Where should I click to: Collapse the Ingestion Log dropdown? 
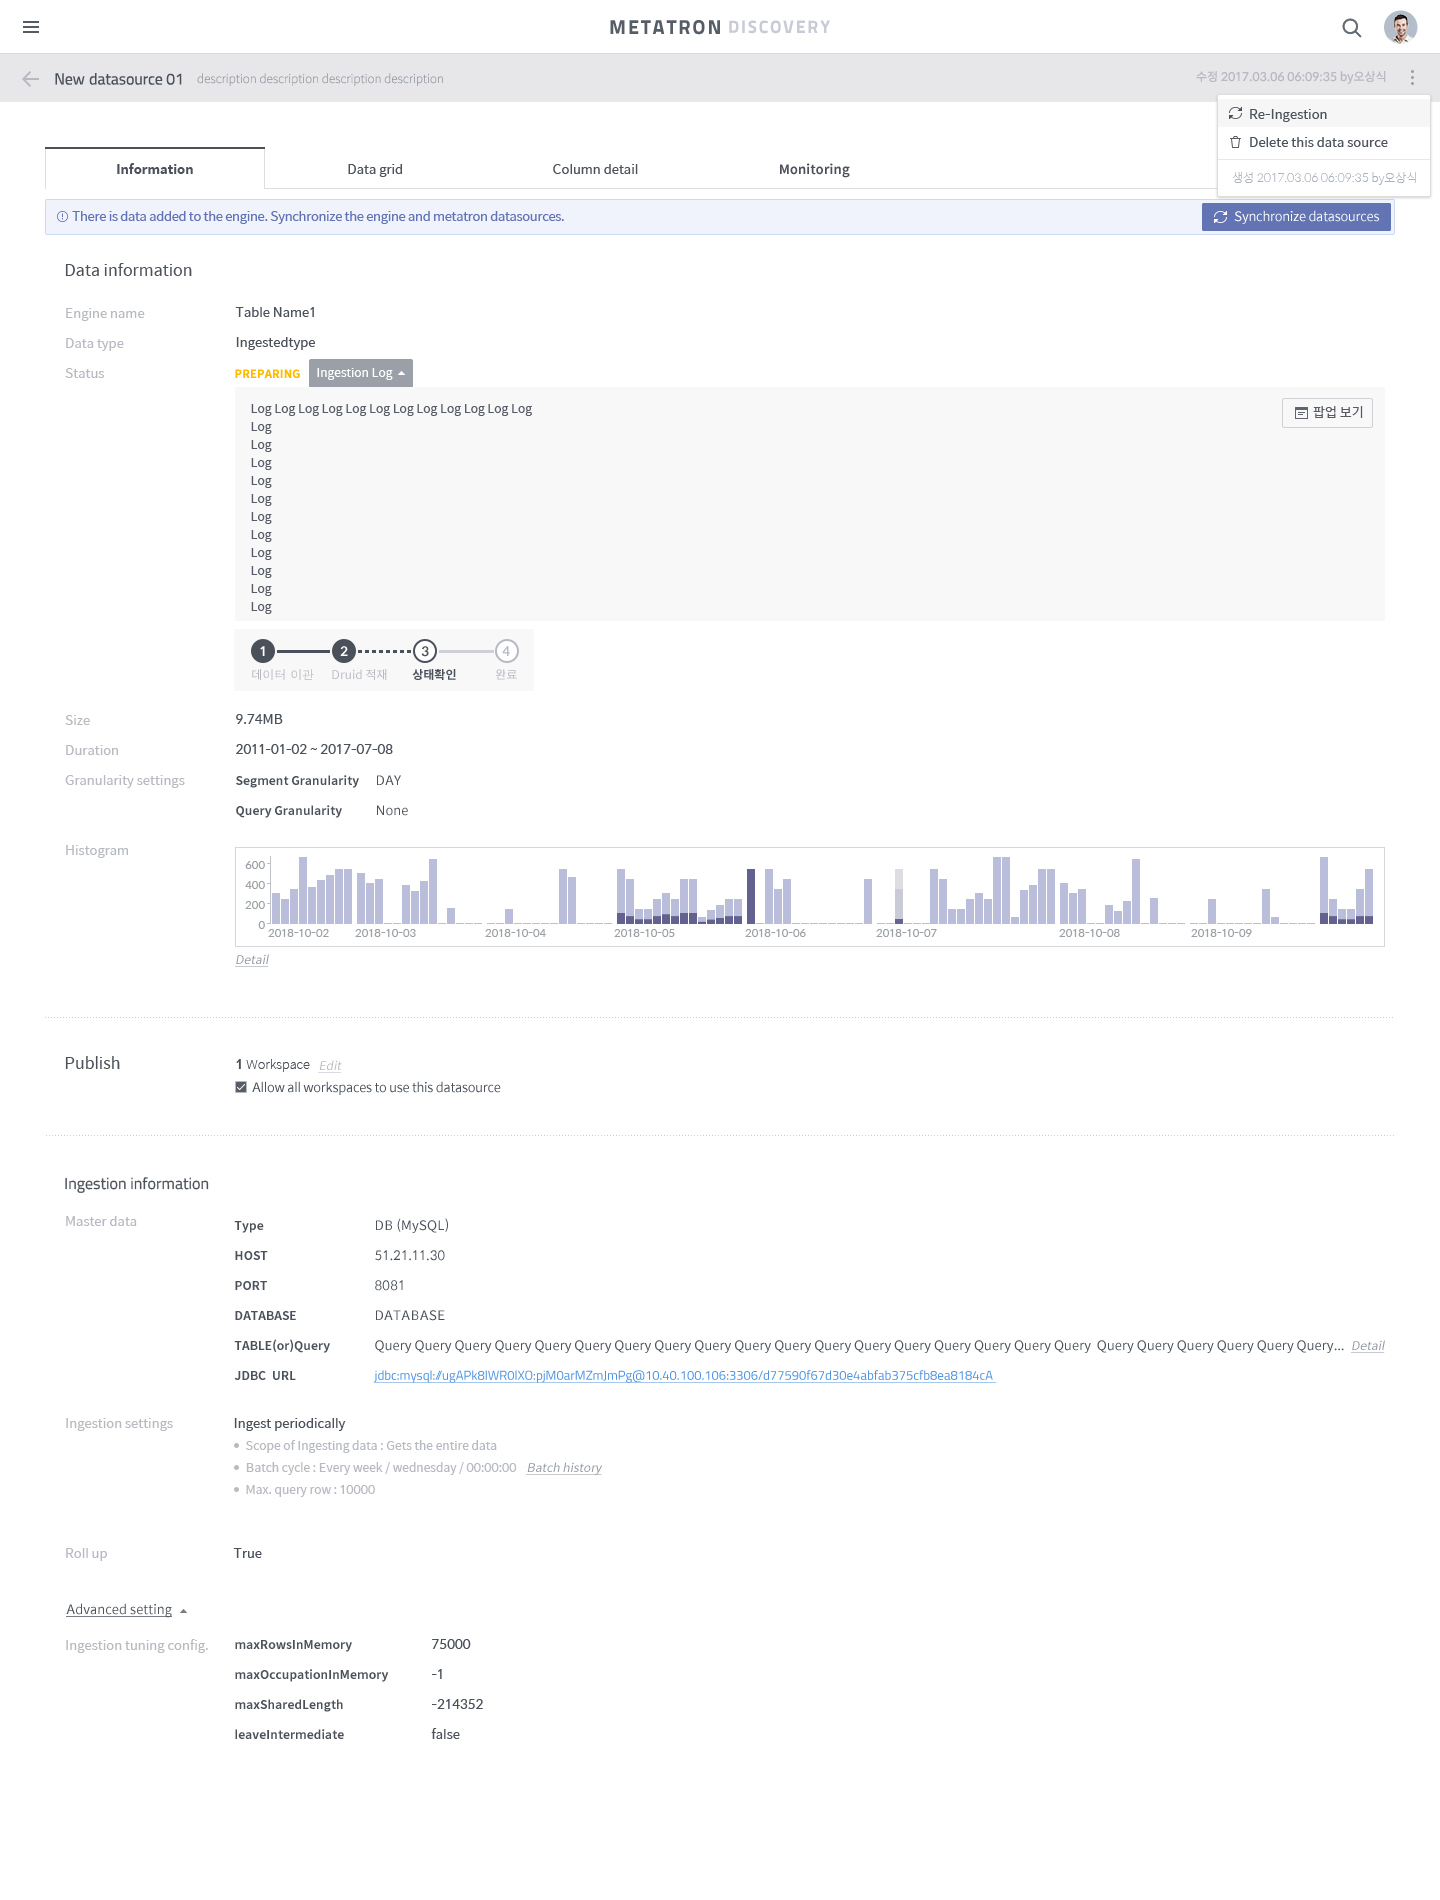pyautogui.click(x=361, y=373)
